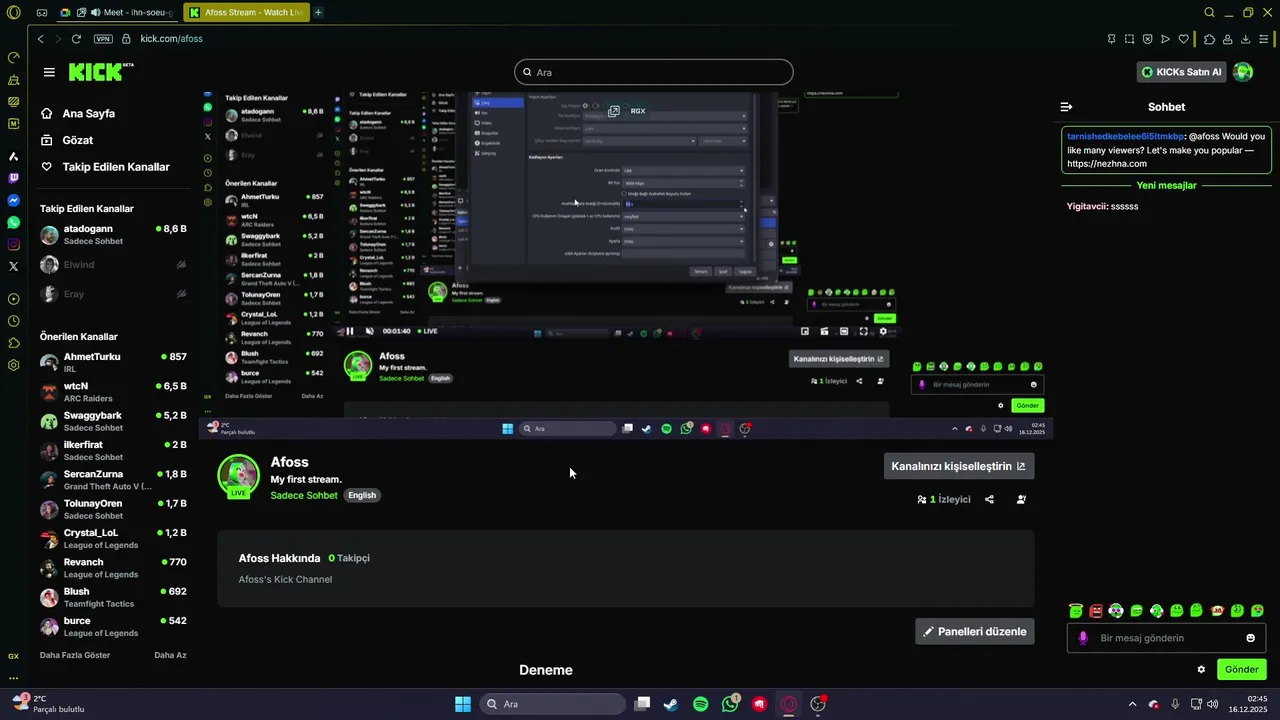Click the KICKs Satın Al button

(1182, 72)
